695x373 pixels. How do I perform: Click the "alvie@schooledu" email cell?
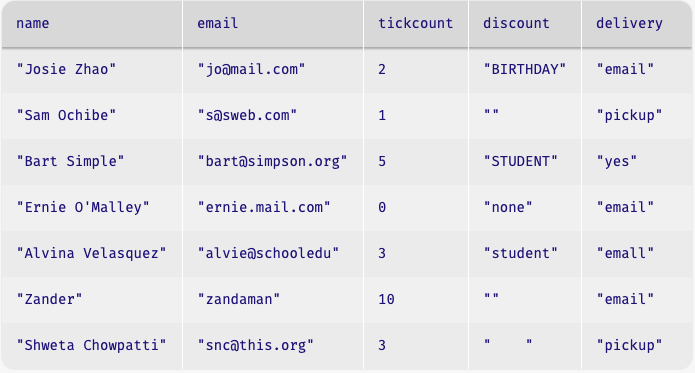tap(273, 254)
